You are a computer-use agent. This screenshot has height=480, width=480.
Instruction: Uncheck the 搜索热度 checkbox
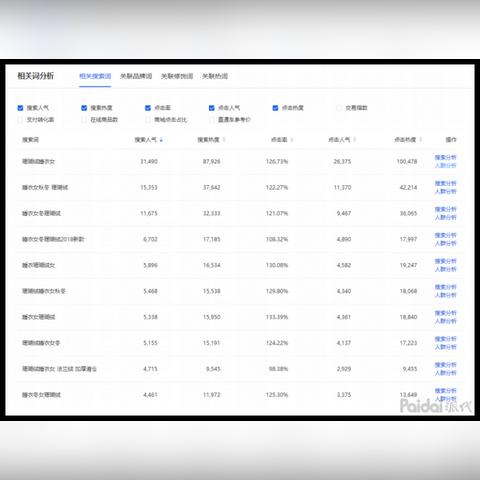coord(84,108)
